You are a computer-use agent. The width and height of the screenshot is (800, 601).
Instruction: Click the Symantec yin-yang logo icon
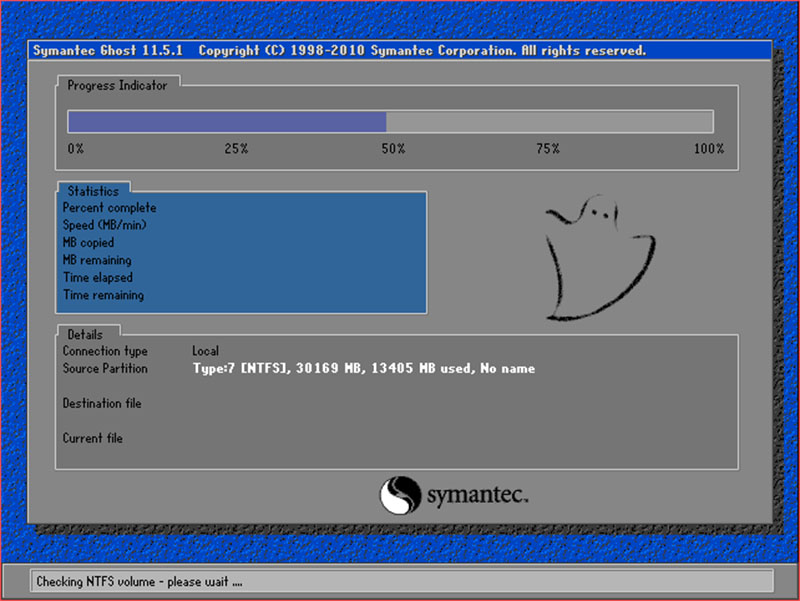tap(400, 495)
